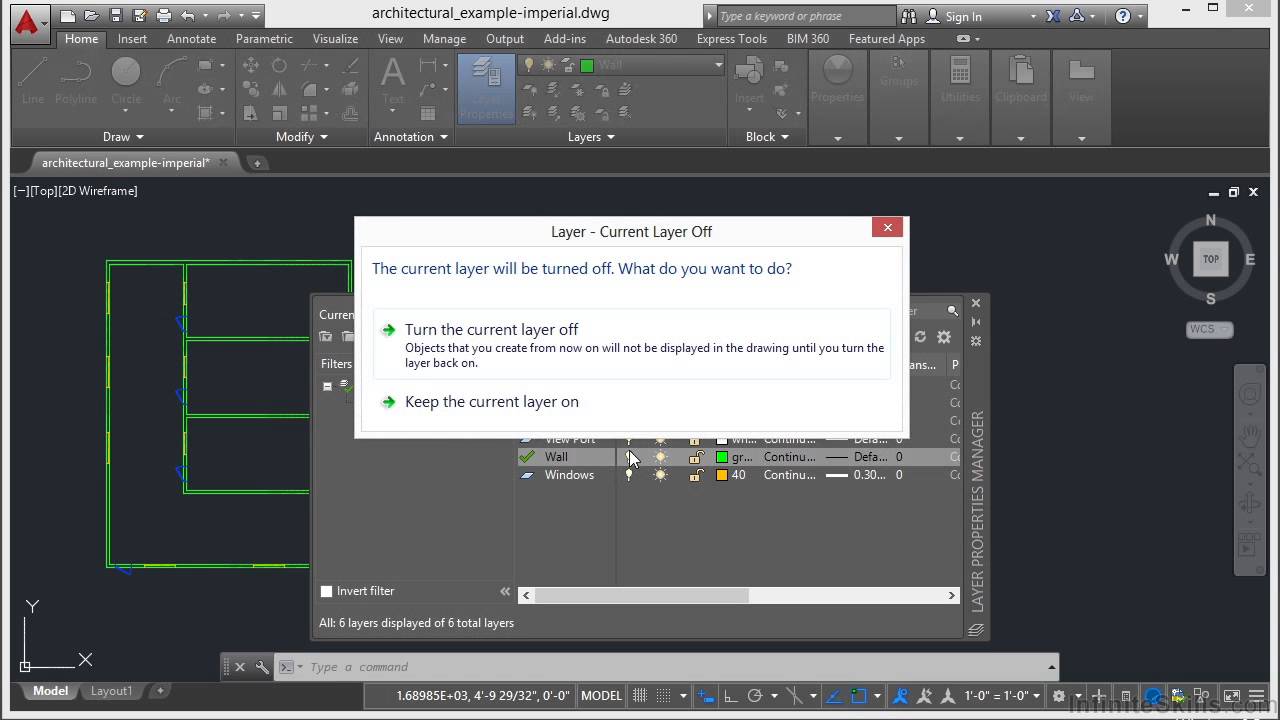1280x720 pixels.
Task: Toggle grid display in status bar
Action: (640, 696)
